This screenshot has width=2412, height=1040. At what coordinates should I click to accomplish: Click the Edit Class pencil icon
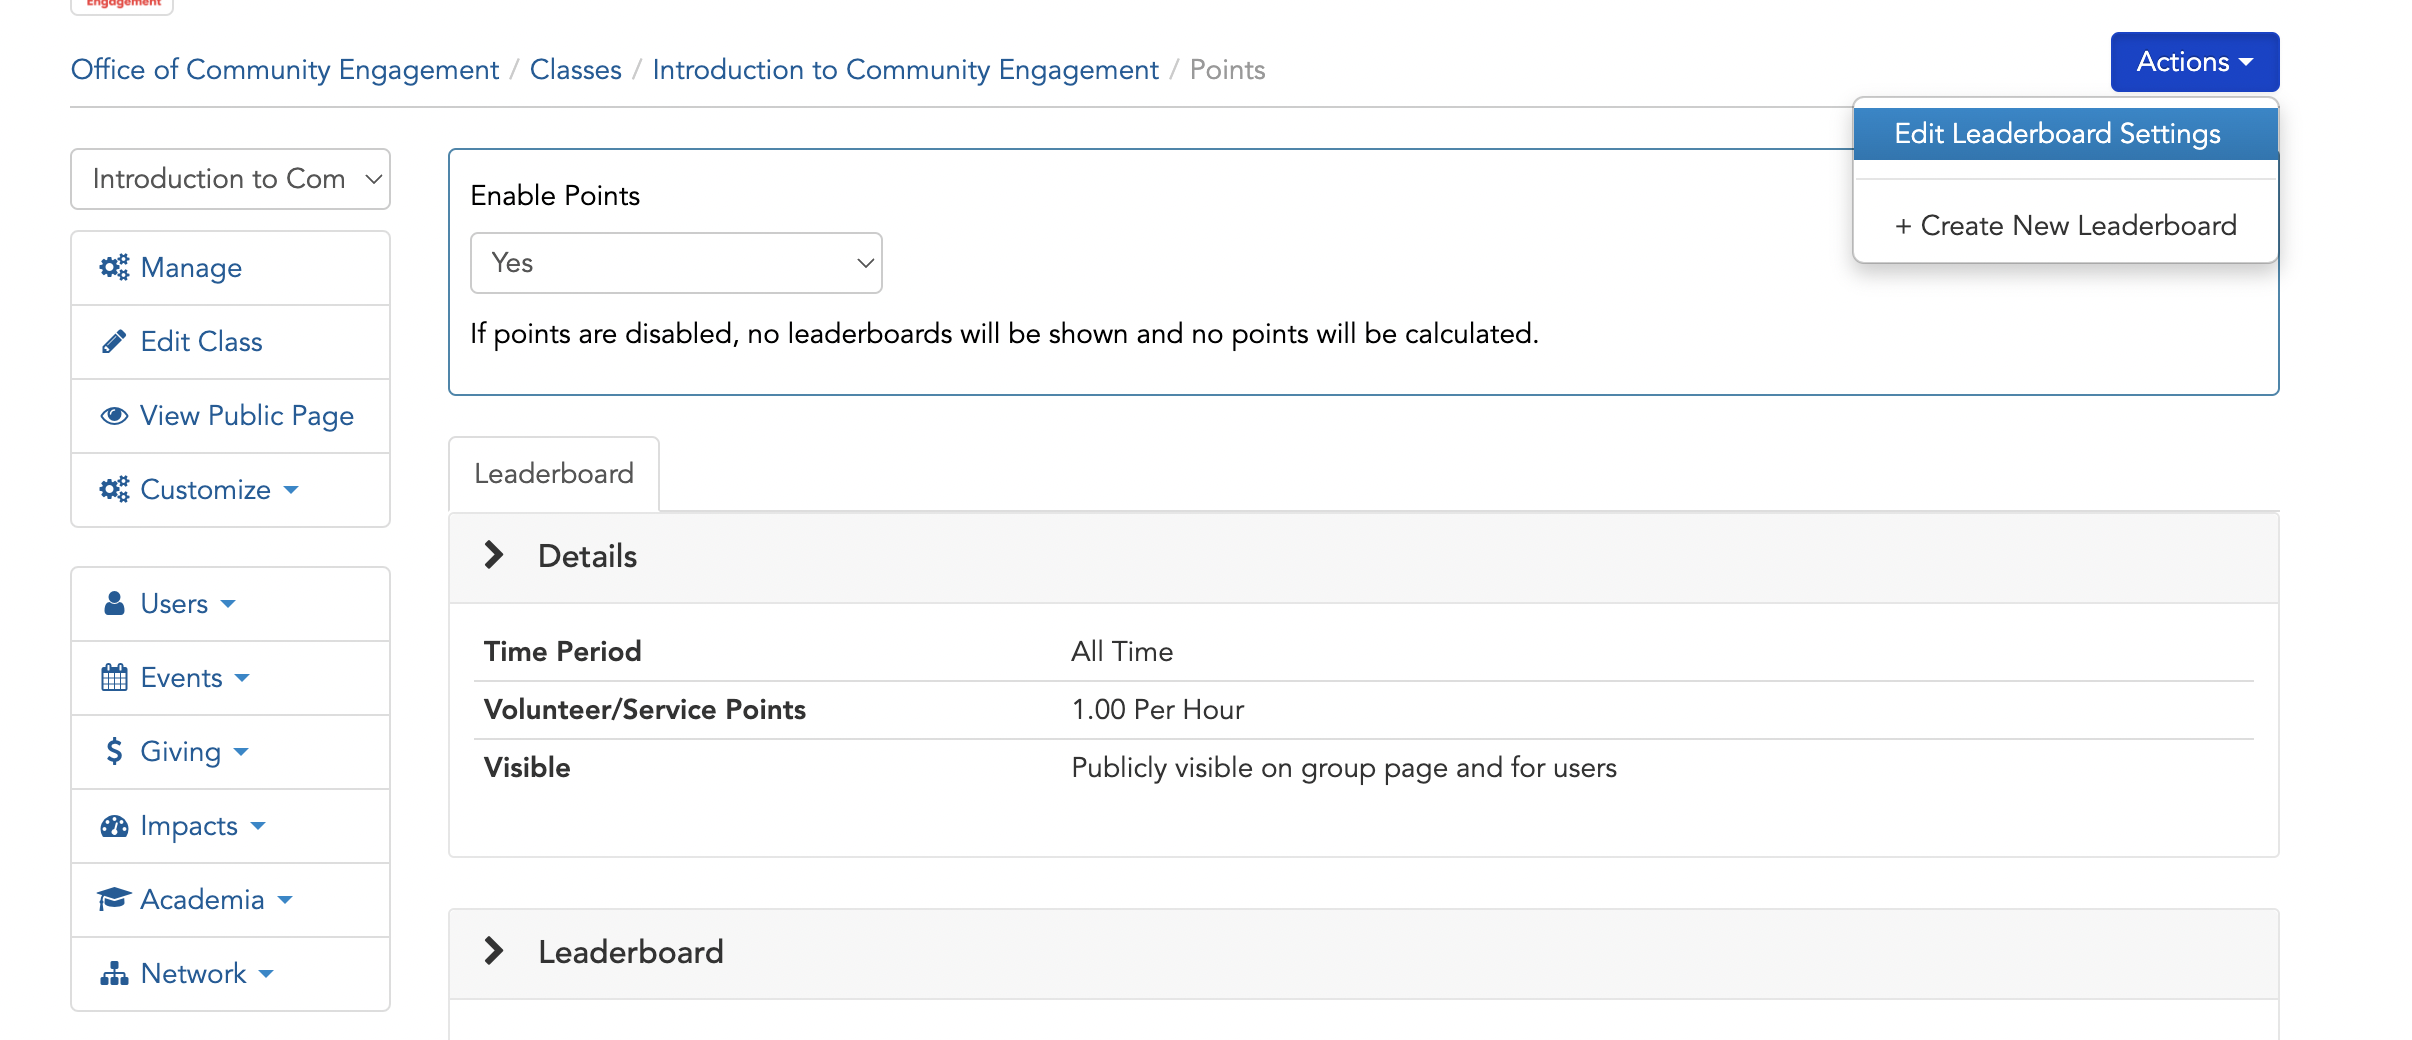pyautogui.click(x=114, y=341)
